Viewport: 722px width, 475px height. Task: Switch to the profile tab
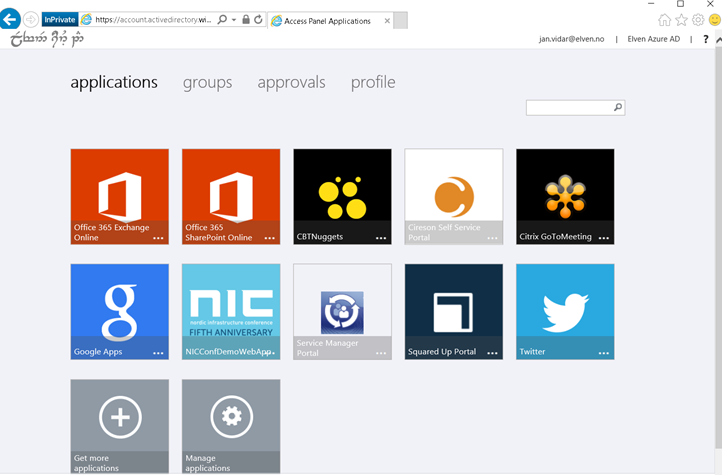tap(373, 82)
